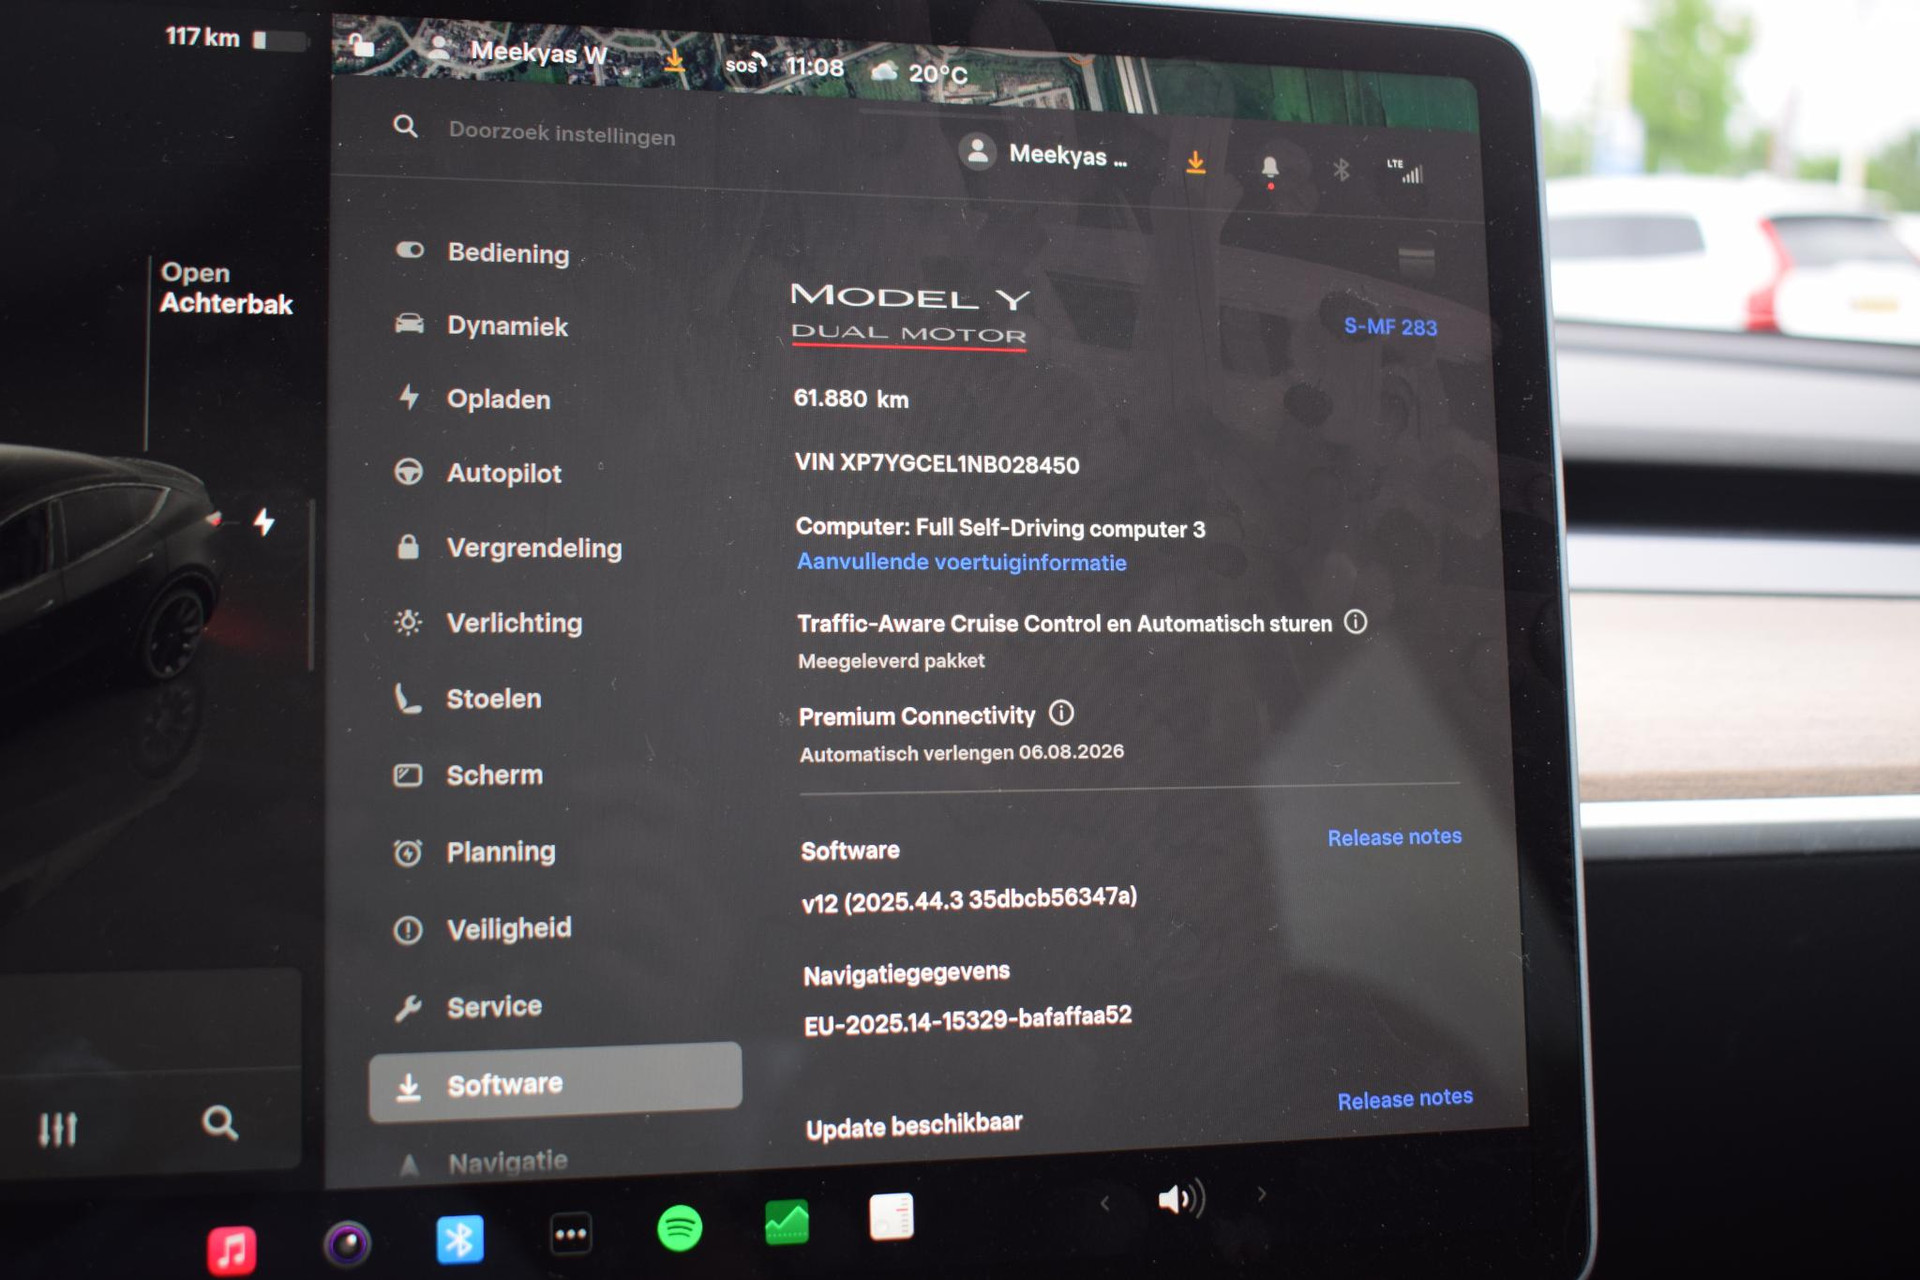Tap the VIN XP7YGCEL1NB028450 text
The width and height of the screenshot is (1920, 1280).
point(937,463)
